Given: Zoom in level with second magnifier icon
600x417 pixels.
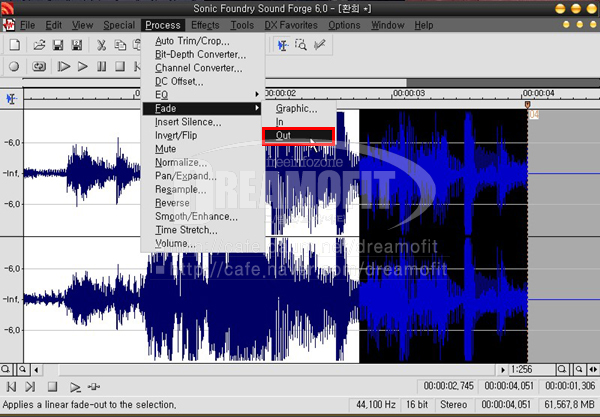Looking at the screenshot, I should coord(23,370).
